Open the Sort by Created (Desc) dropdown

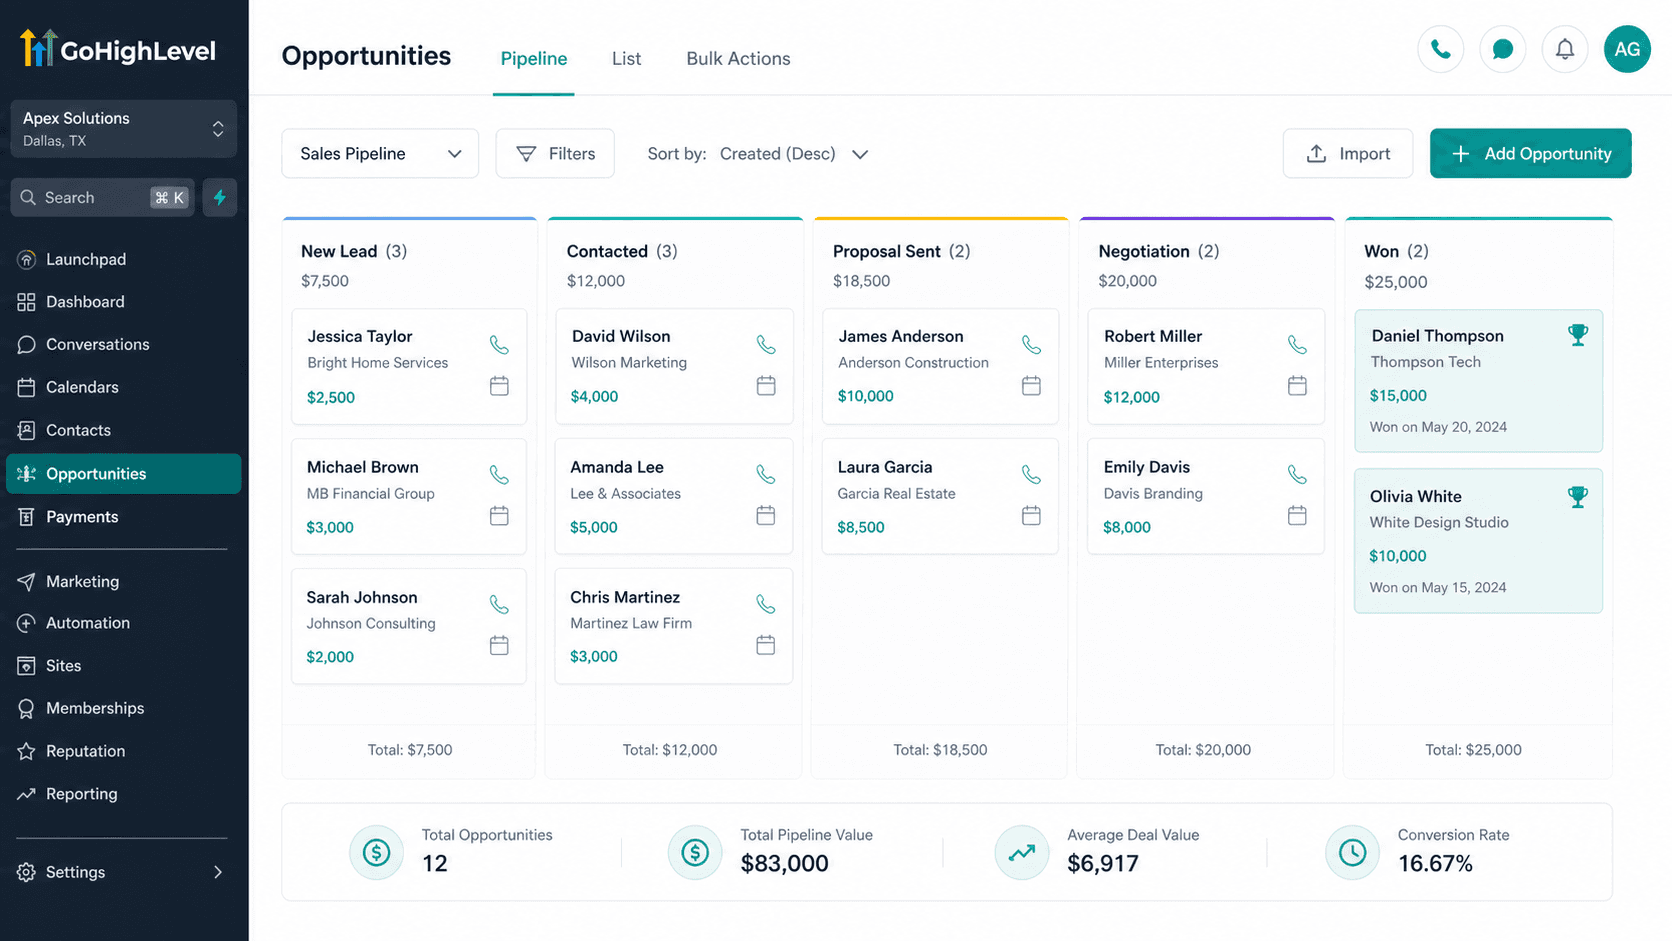pyautogui.click(x=793, y=154)
